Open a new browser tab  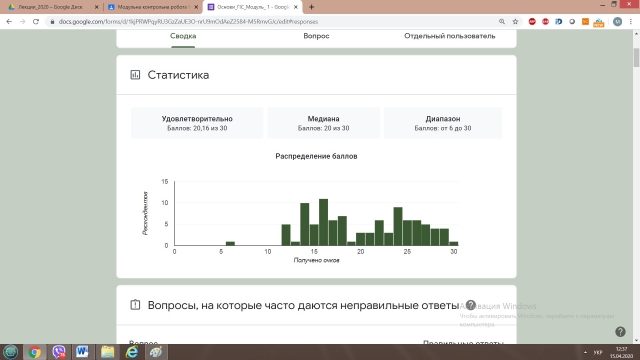pyautogui.click(x=311, y=7)
